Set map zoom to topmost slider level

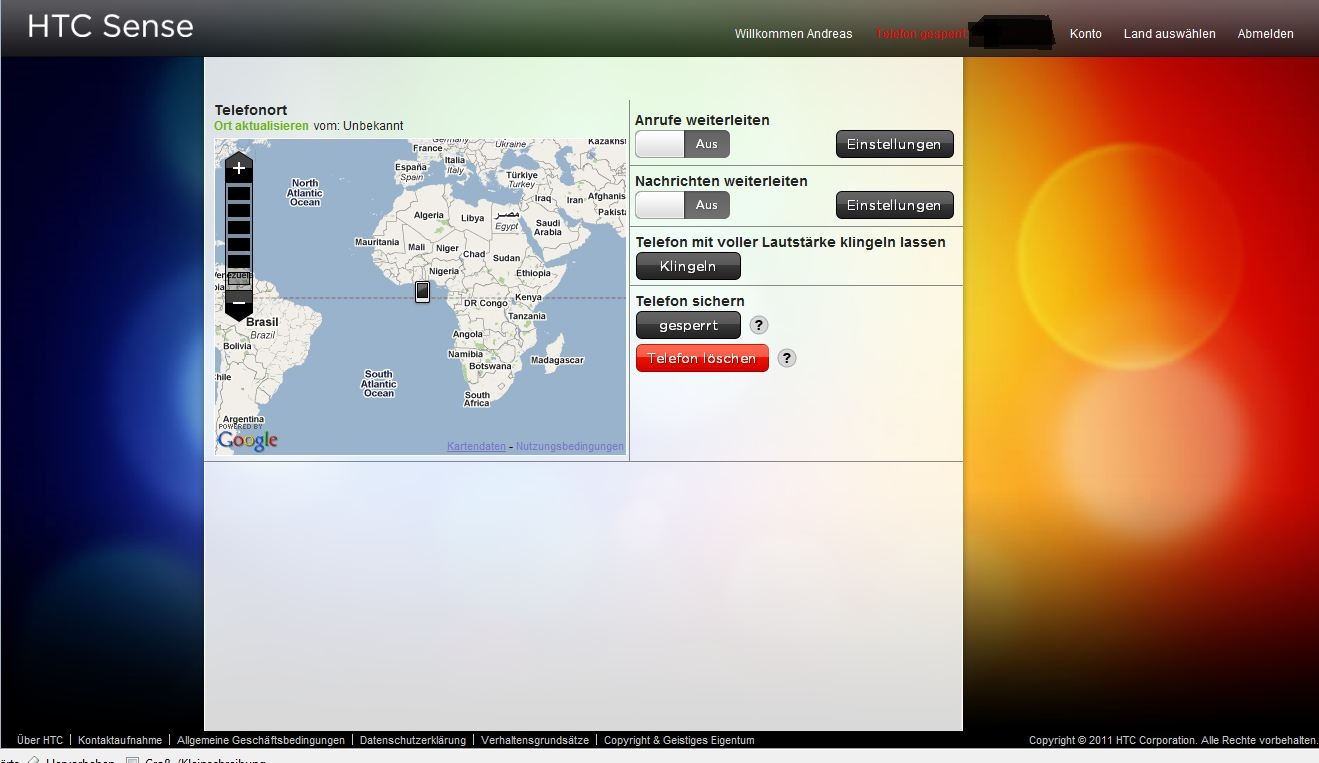click(238, 193)
